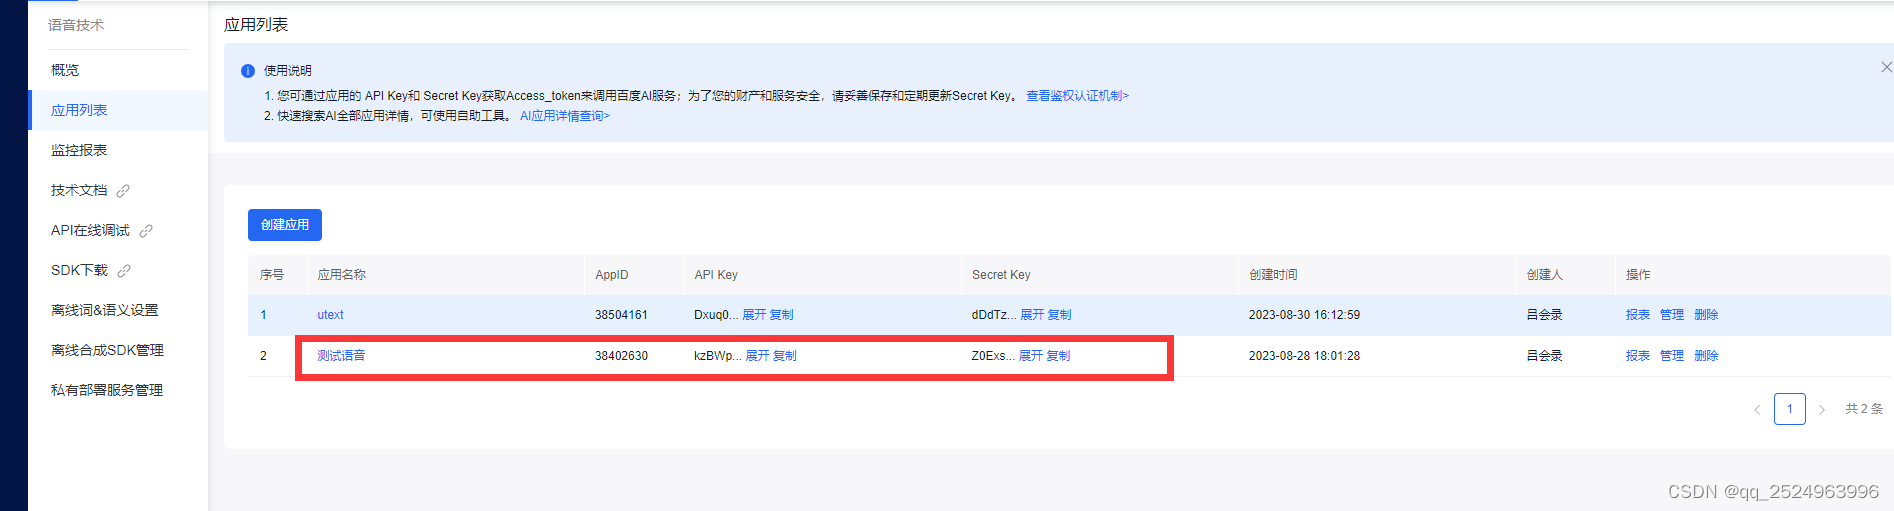
Task: Open 私有部署服务管理 sidebar item
Action: click(107, 390)
